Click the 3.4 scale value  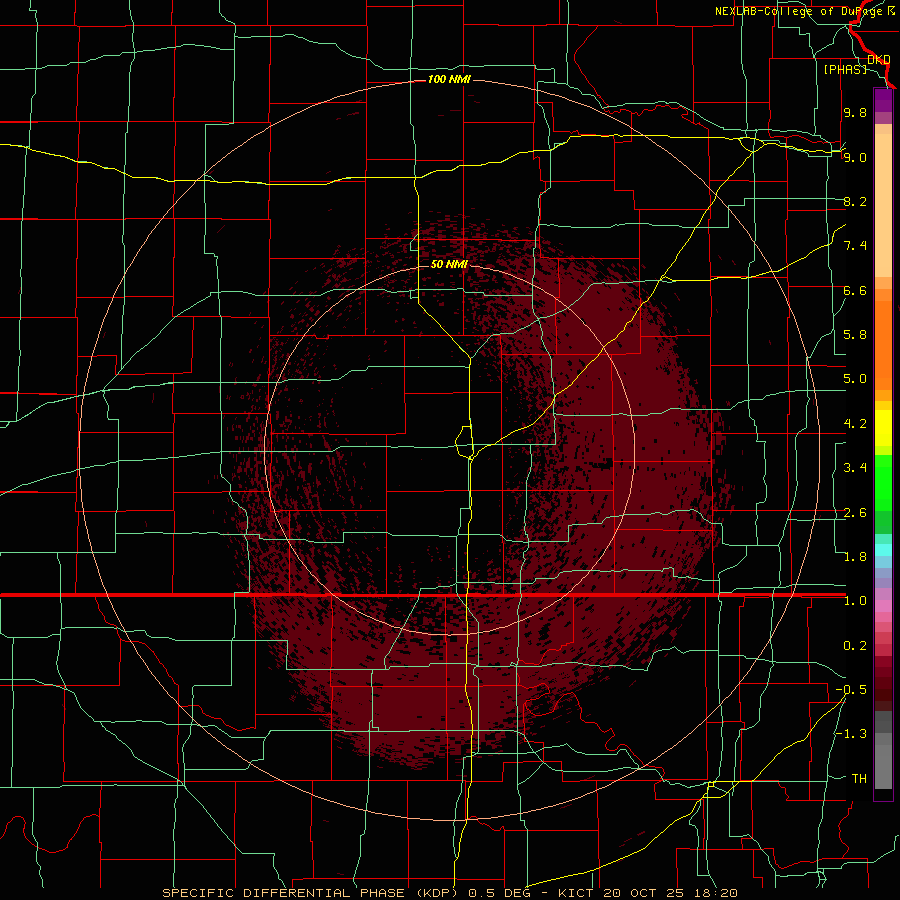pyautogui.click(x=855, y=468)
